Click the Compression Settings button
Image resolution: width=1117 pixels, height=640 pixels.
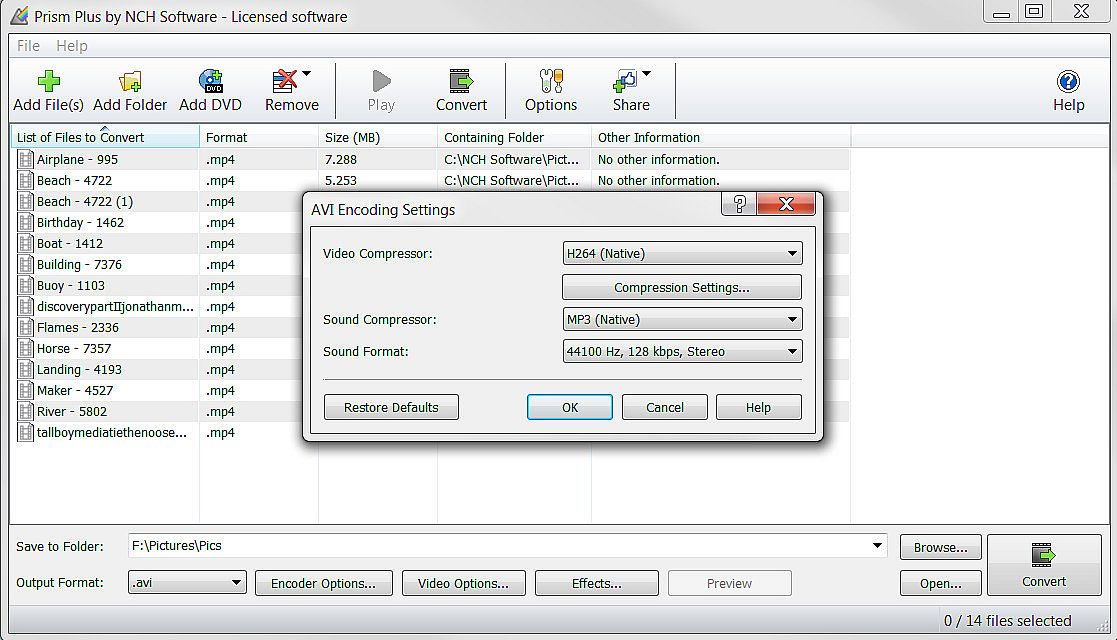coord(681,288)
